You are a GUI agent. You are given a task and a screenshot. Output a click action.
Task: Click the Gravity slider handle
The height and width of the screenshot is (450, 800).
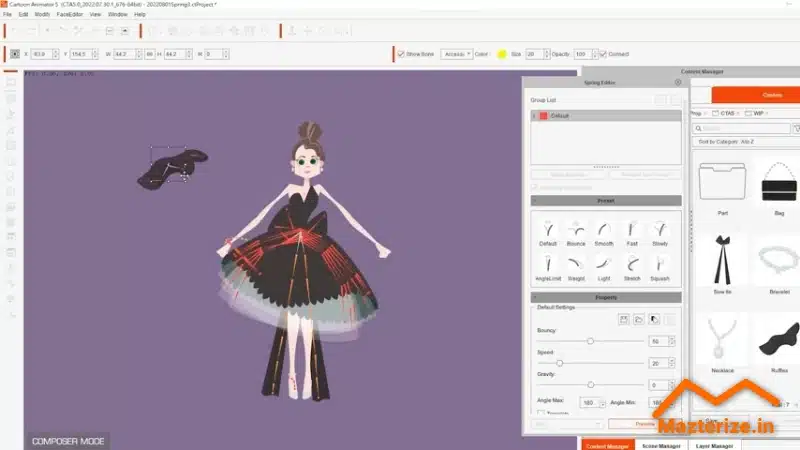[590, 385]
